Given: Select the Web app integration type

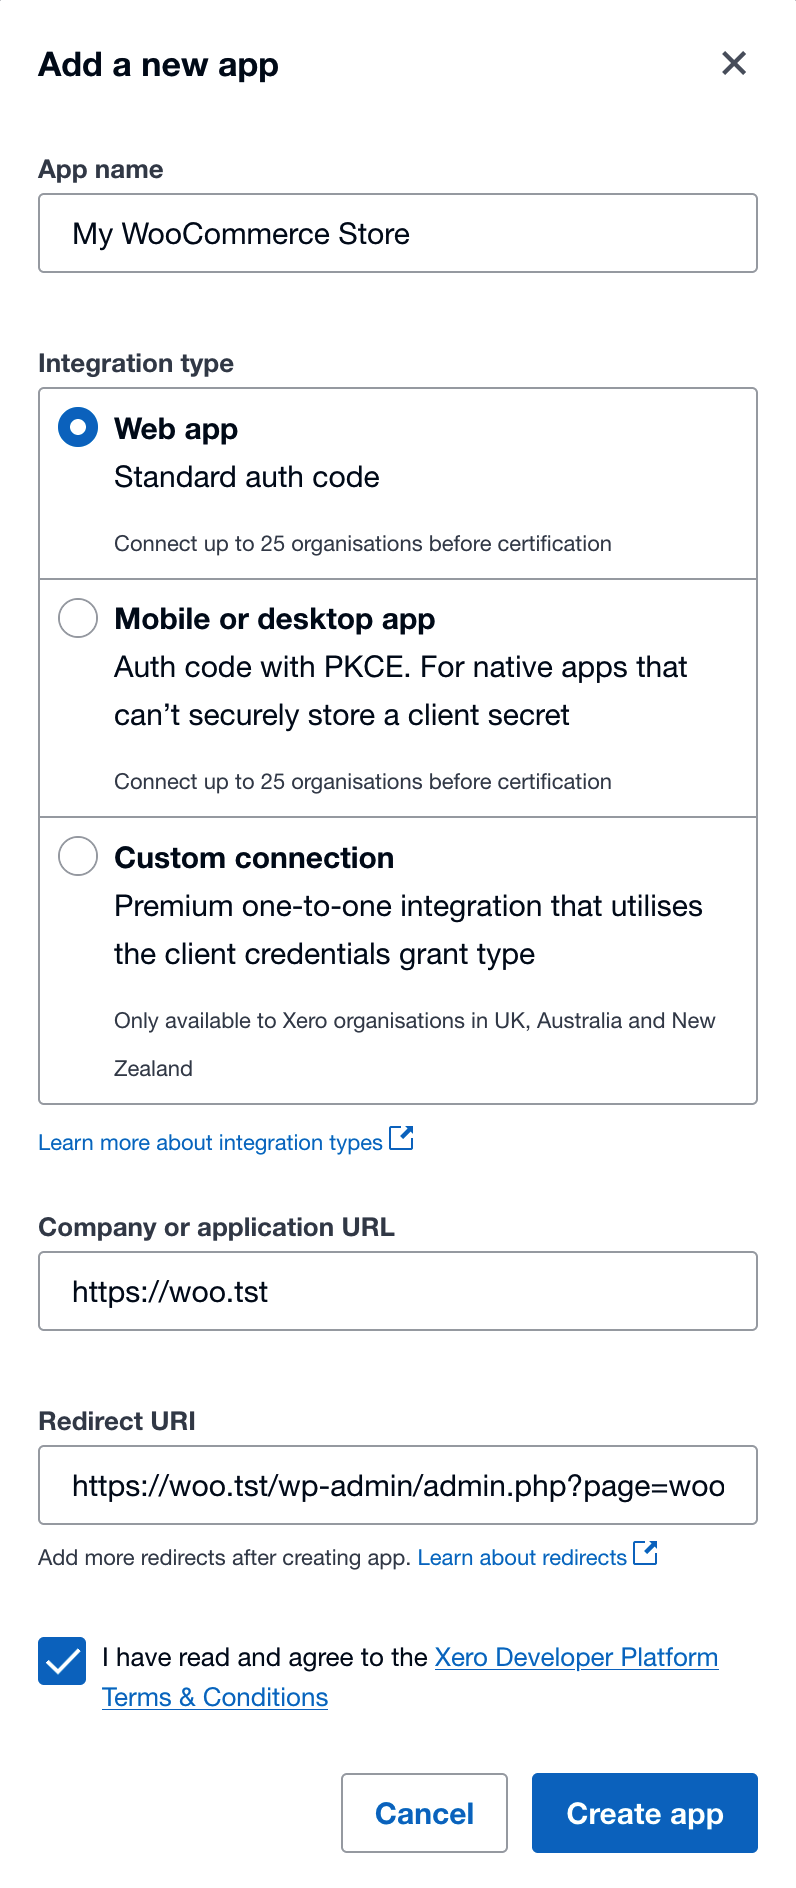Looking at the screenshot, I should click(x=77, y=427).
